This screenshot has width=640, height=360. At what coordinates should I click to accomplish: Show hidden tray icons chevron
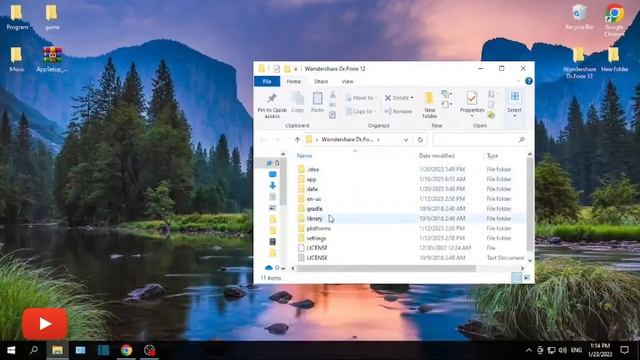coord(529,350)
